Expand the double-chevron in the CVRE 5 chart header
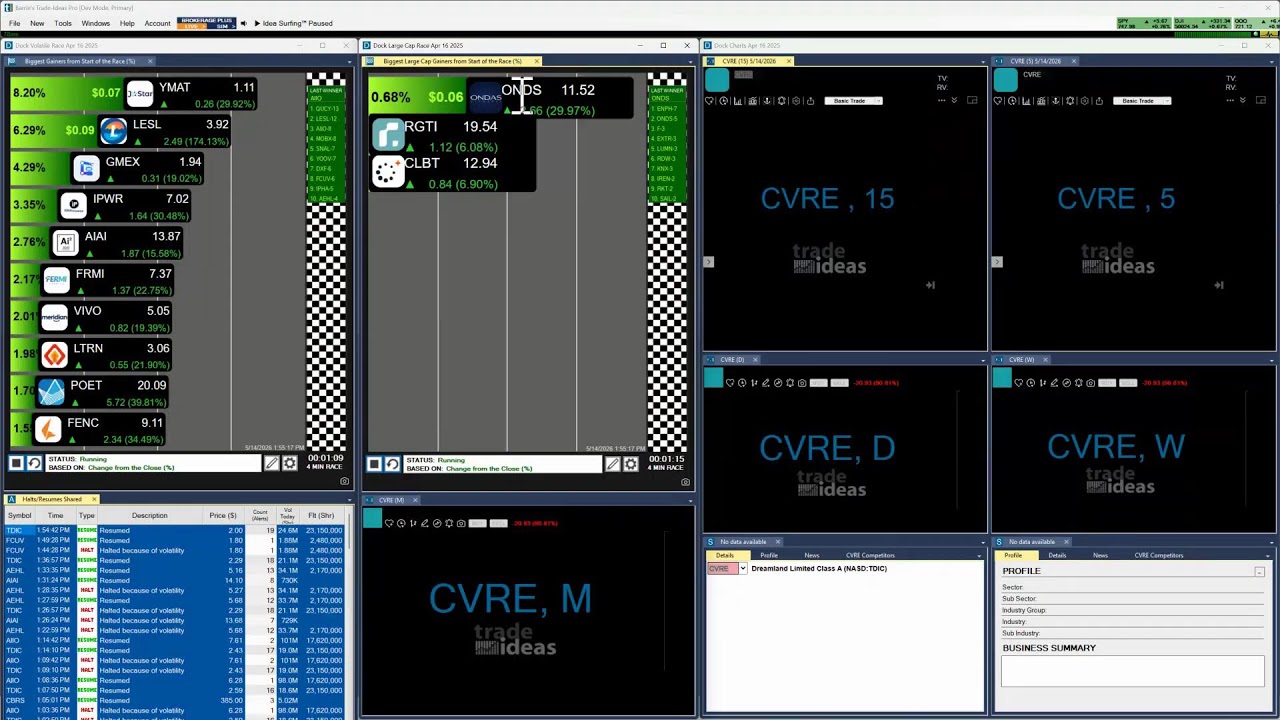Image resolution: width=1280 pixels, height=720 pixels. 1243,100
